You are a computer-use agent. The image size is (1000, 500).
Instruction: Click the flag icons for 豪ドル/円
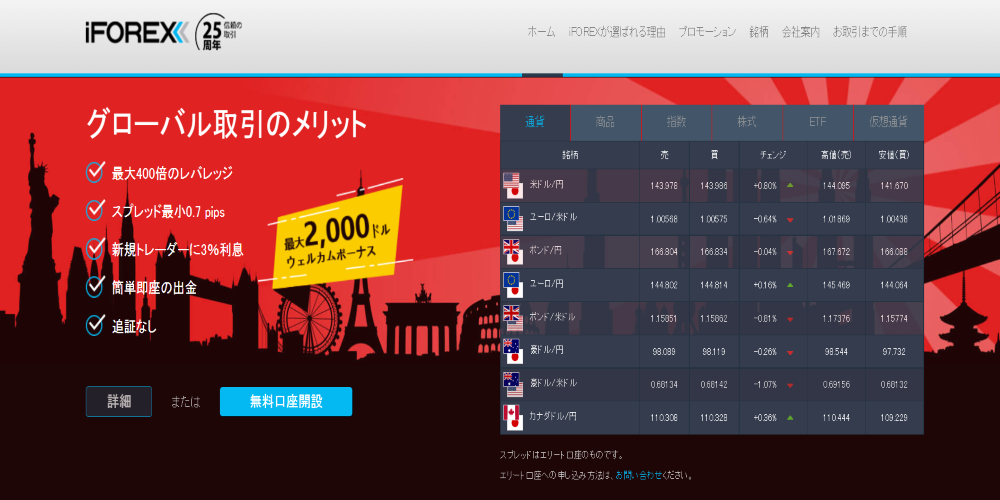[x=513, y=351]
